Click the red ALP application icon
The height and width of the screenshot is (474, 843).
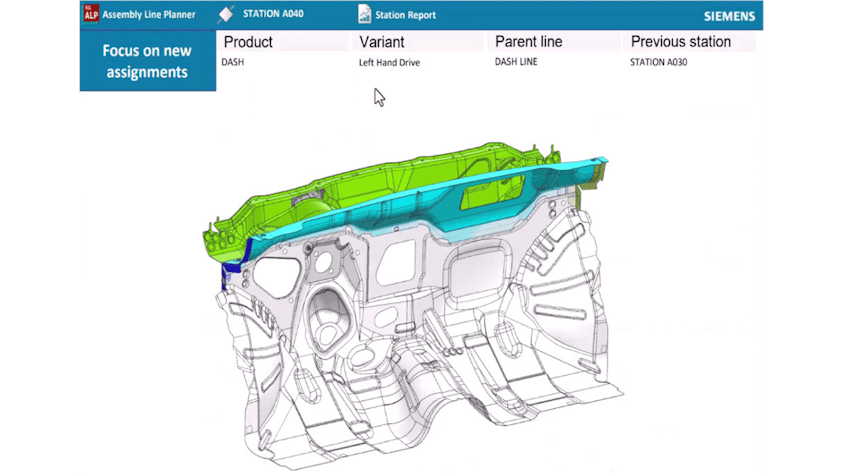click(91, 14)
